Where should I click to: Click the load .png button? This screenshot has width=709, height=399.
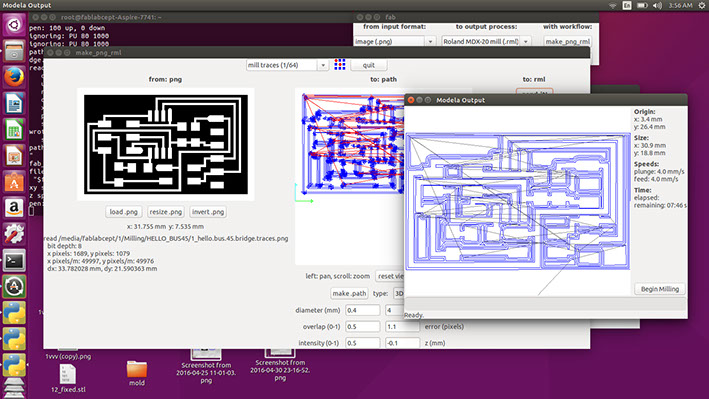[x=123, y=212]
